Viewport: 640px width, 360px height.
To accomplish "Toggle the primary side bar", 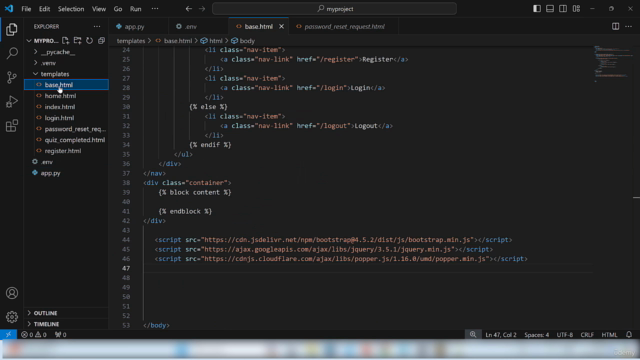I will click(x=537, y=9).
